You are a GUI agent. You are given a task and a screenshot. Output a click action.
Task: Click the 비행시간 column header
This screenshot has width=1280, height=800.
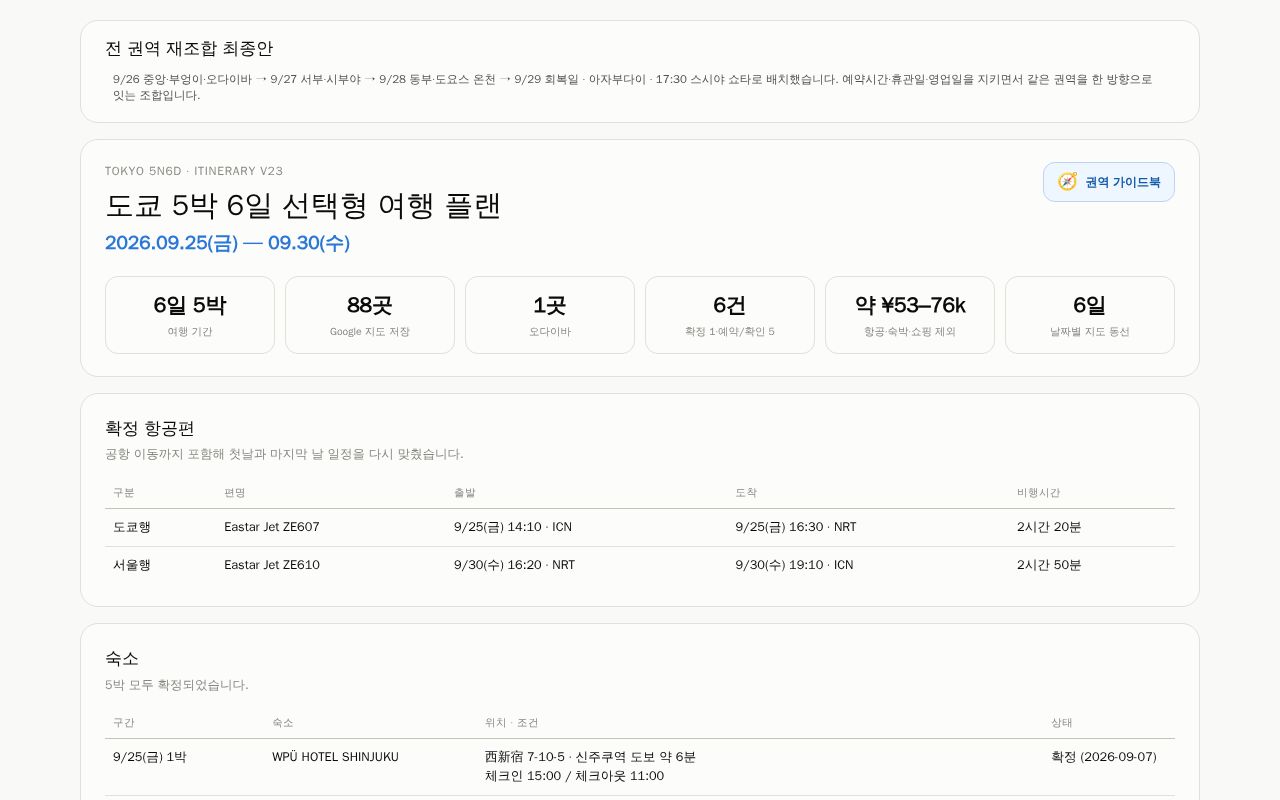tap(1038, 493)
